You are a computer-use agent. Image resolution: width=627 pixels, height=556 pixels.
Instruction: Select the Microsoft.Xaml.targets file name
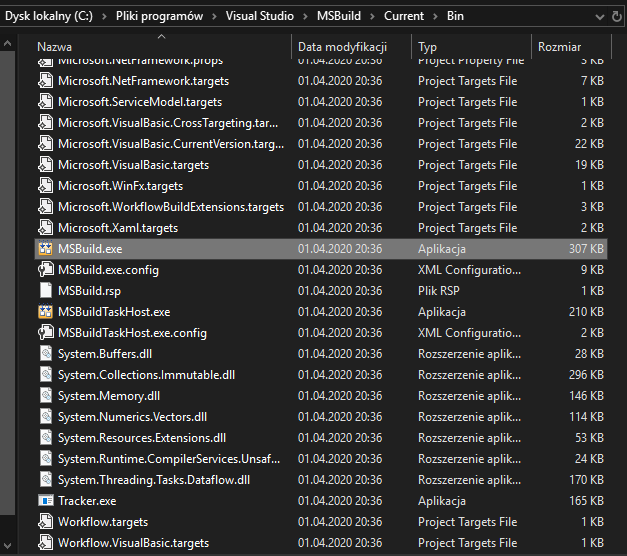[x=118, y=228]
